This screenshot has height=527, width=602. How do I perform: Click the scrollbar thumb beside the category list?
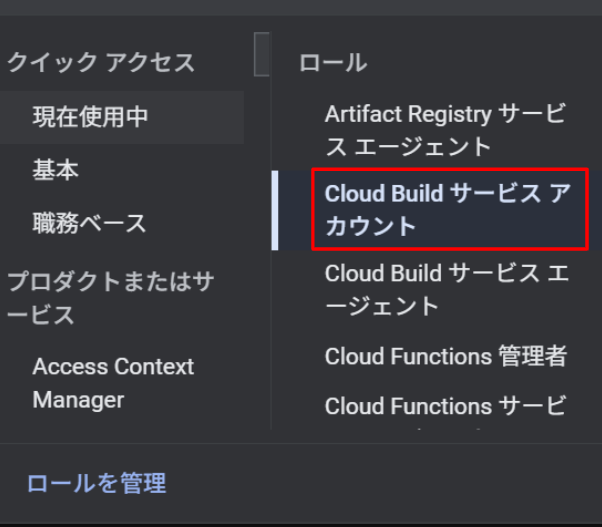click(x=261, y=54)
